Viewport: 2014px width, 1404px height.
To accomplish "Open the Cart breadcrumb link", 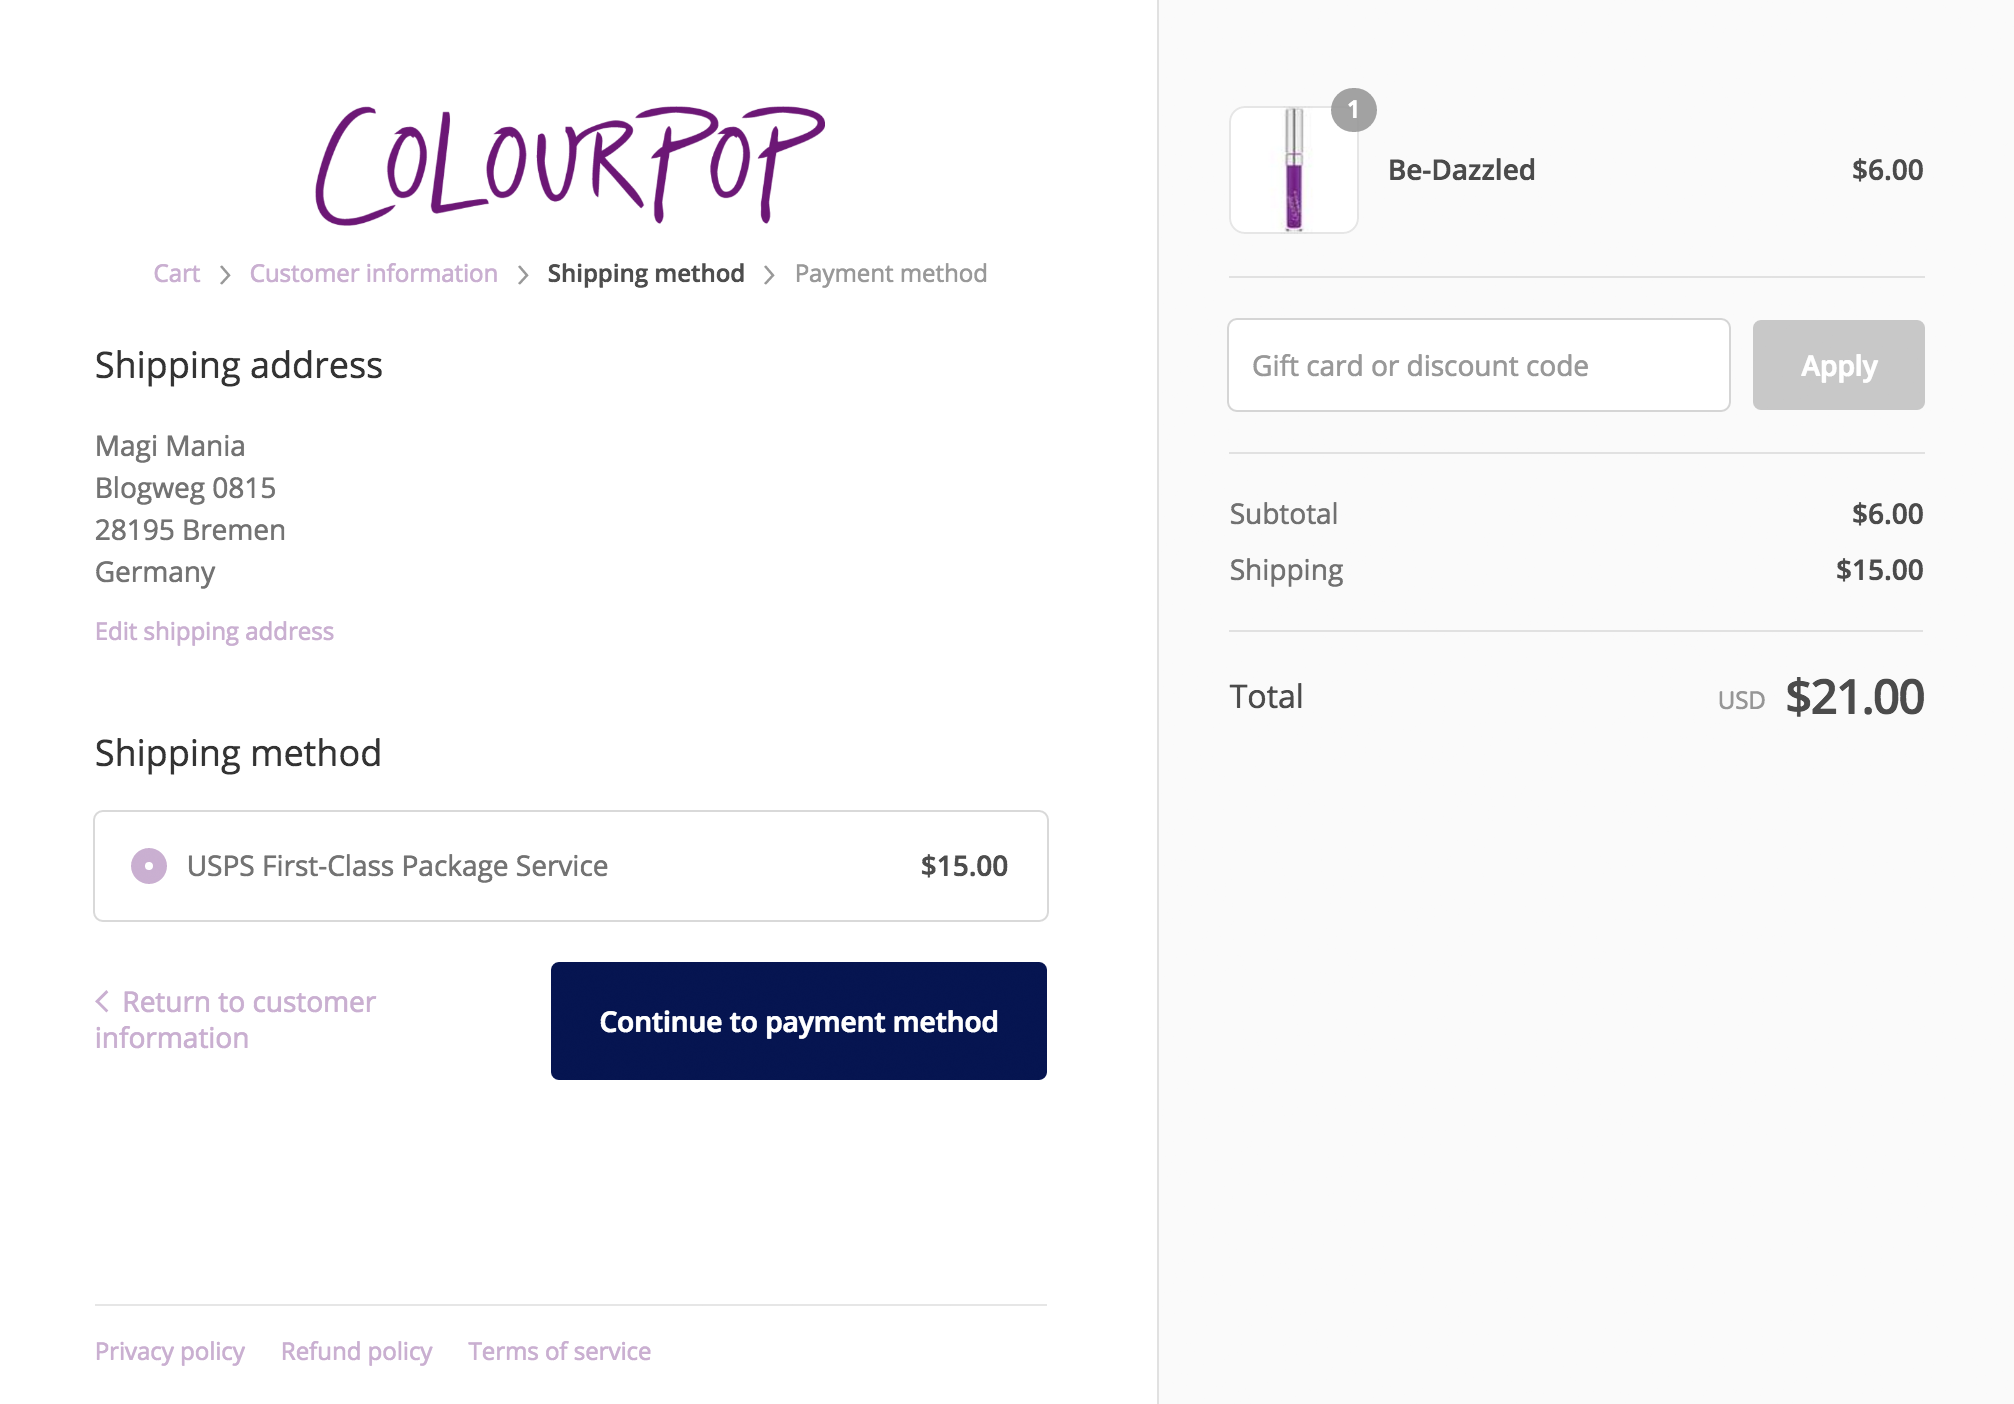I will [x=177, y=273].
